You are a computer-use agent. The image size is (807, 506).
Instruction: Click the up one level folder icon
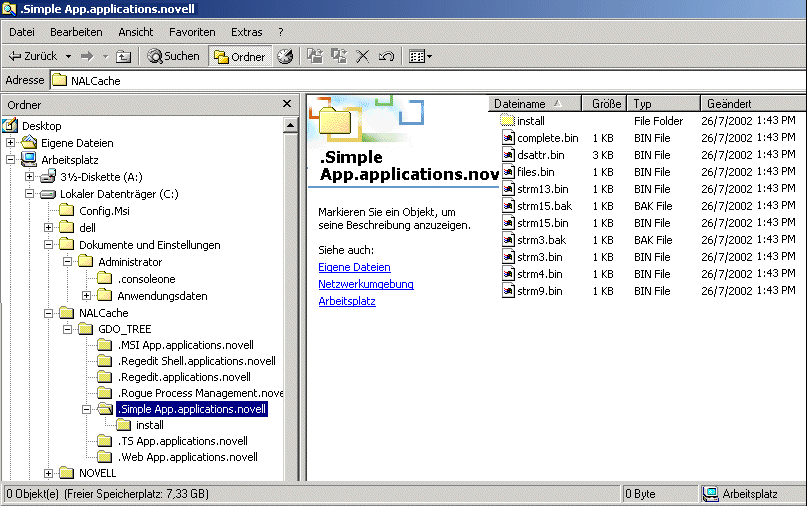124,57
